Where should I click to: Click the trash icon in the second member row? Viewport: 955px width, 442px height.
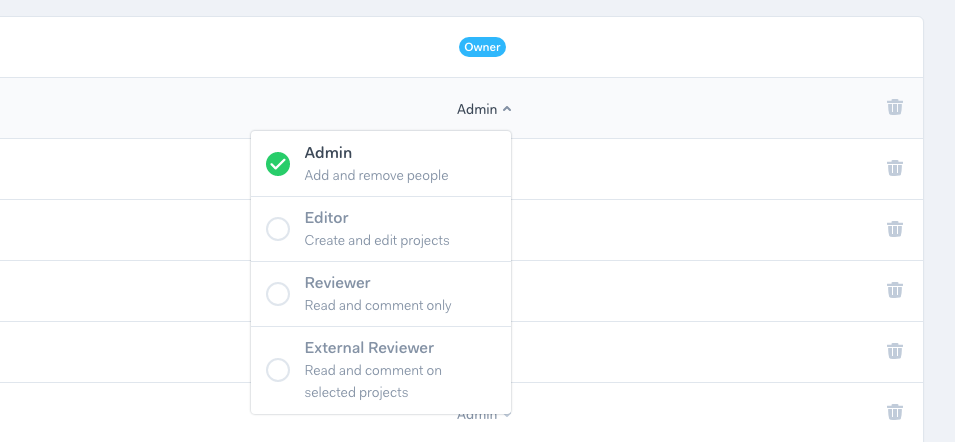(x=894, y=169)
